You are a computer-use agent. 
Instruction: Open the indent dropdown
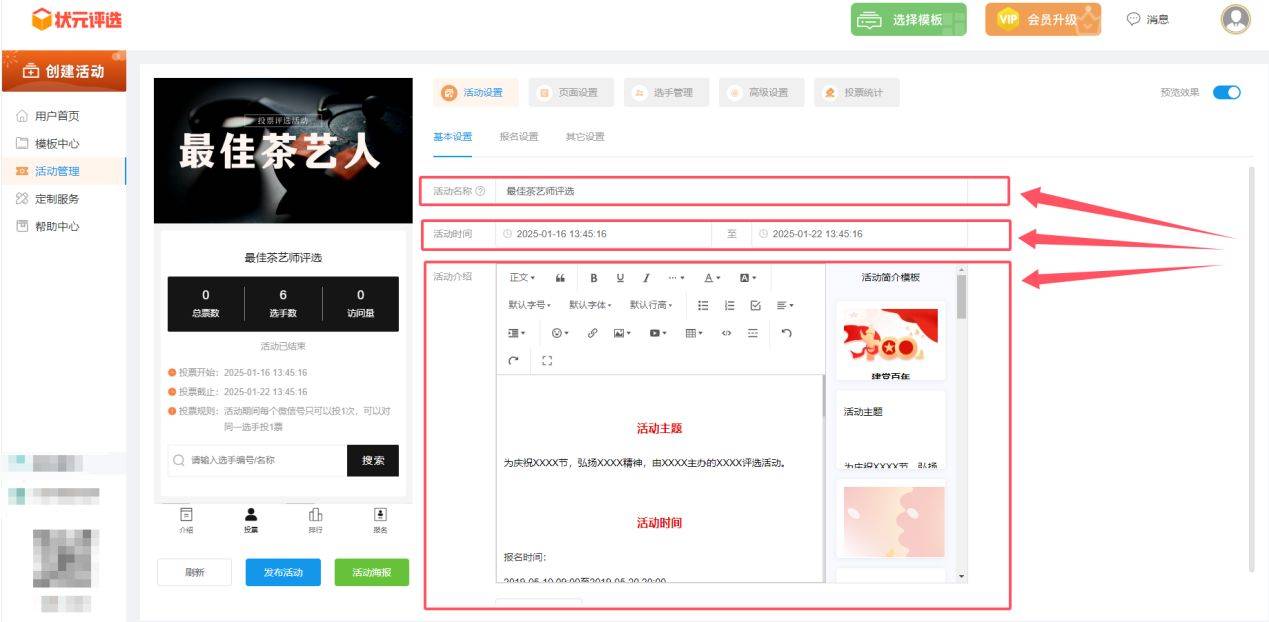click(x=516, y=333)
